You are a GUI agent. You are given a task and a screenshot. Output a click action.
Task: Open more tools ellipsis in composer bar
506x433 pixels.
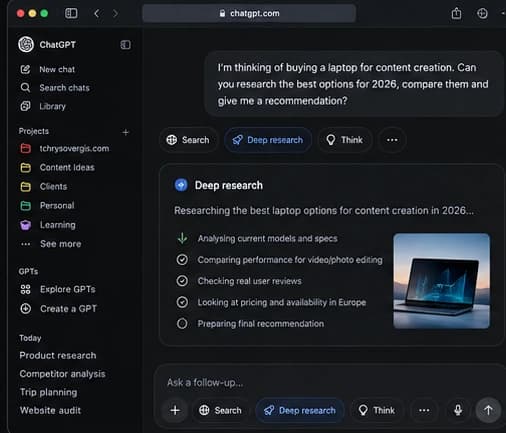[x=424, y=410]
